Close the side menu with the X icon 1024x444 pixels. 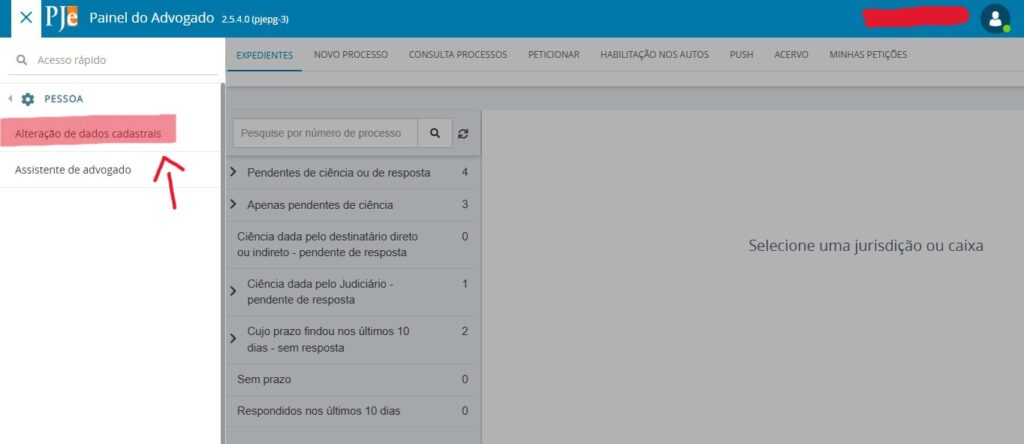pyautogui.click(x=26, y=18)
